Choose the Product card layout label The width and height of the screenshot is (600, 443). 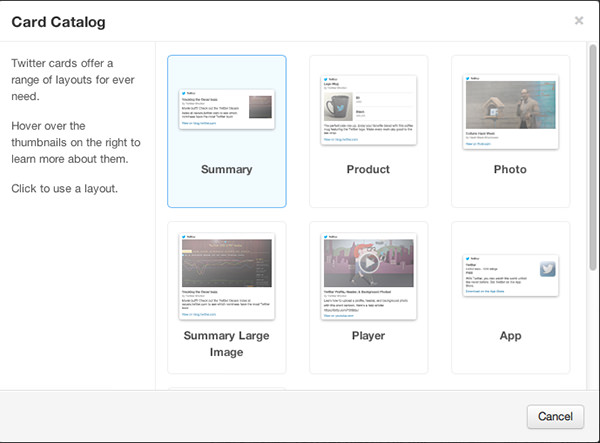coord(368,169)
